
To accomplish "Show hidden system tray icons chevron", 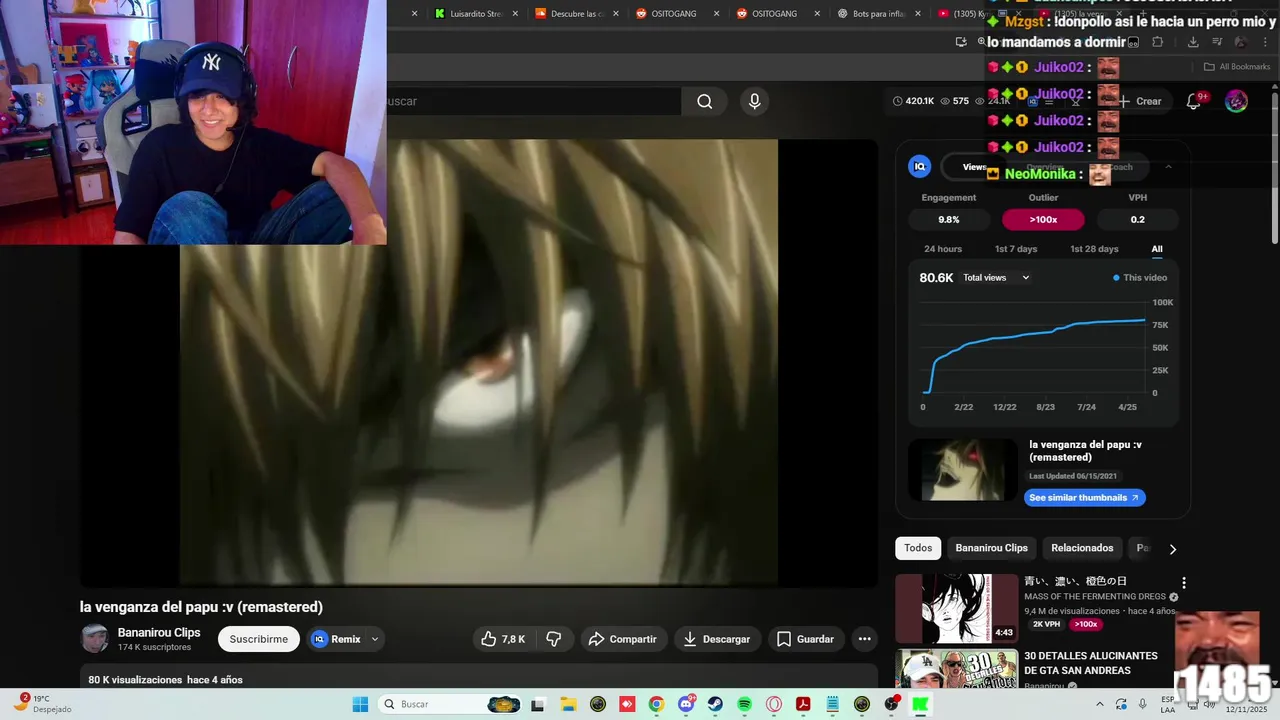I will coord(1100,704).
